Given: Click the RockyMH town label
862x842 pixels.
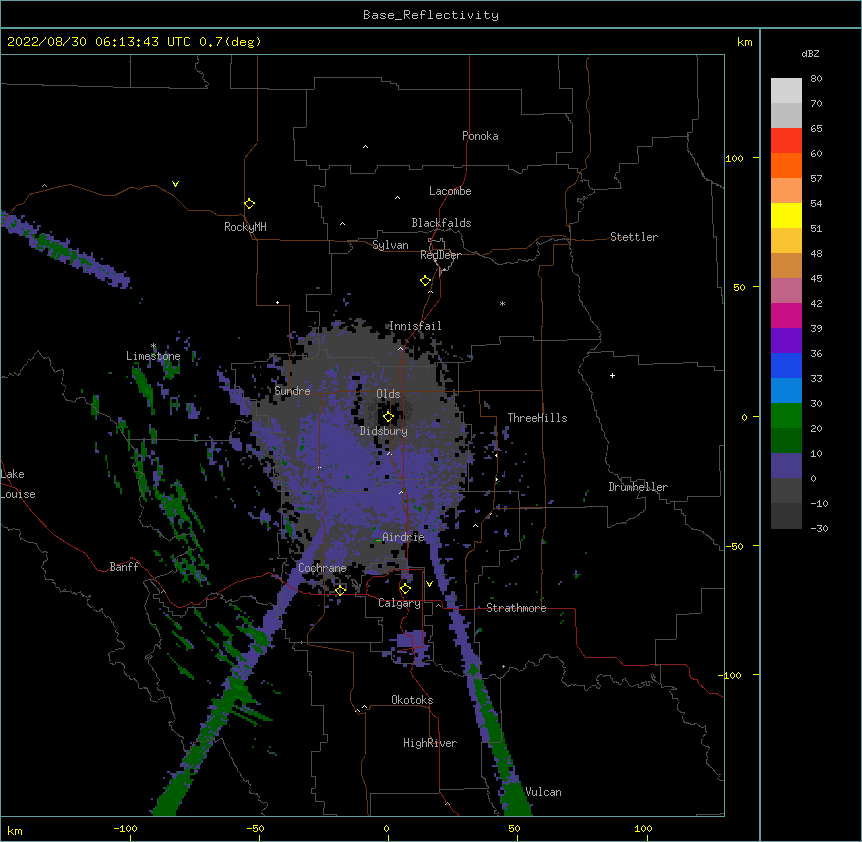Looking at the screenshot, I should pos(245,227).
